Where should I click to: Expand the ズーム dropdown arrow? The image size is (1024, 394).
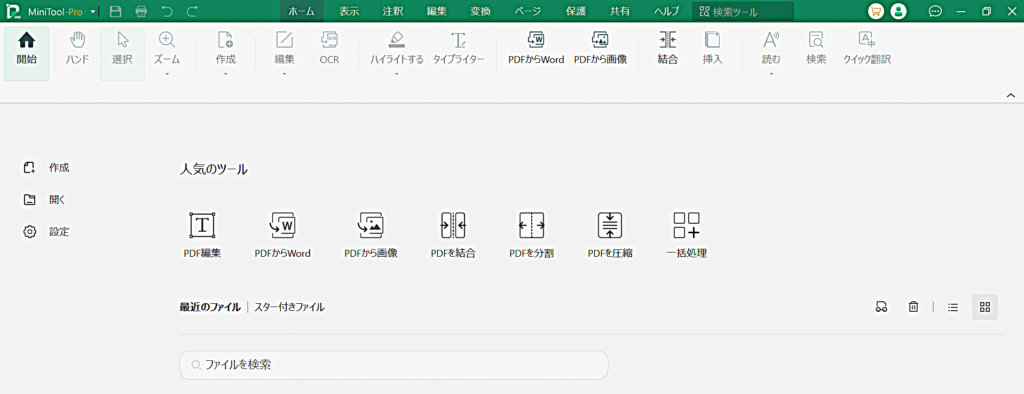pyautogui.click(x=167, y=74)
